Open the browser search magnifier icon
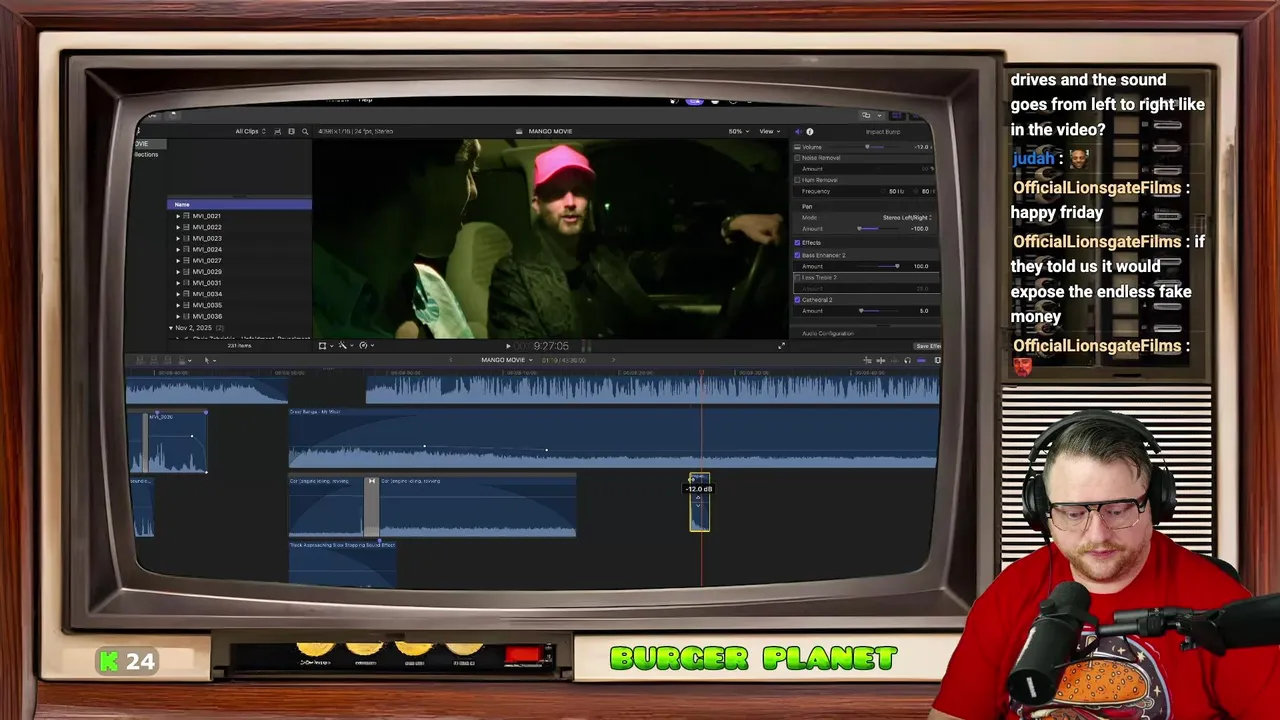 (x=305, y=131)
